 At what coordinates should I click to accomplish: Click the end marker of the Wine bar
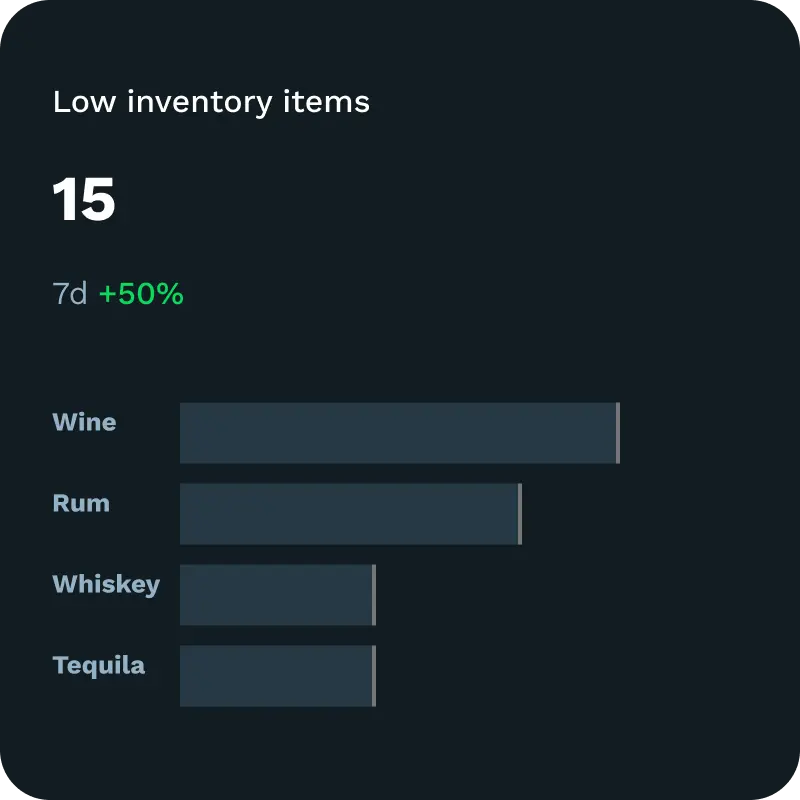tap(618, 433)
